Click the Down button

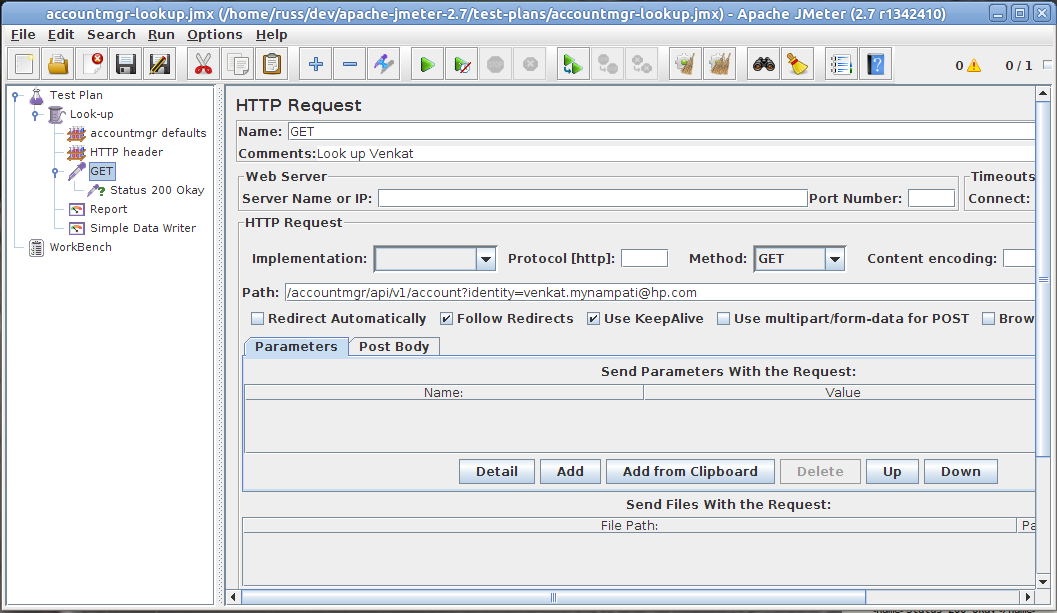[961, 471]
